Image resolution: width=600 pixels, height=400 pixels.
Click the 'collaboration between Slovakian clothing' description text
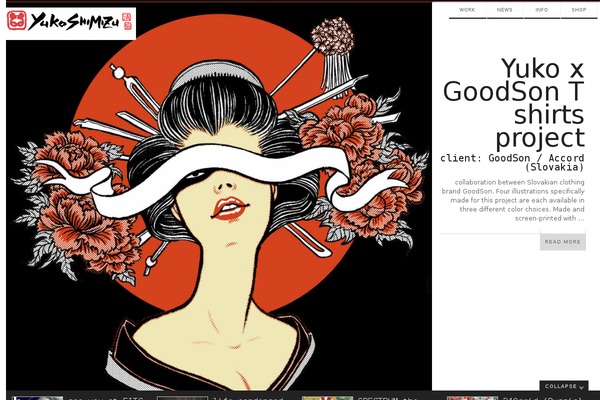click(x=513, y=200)
